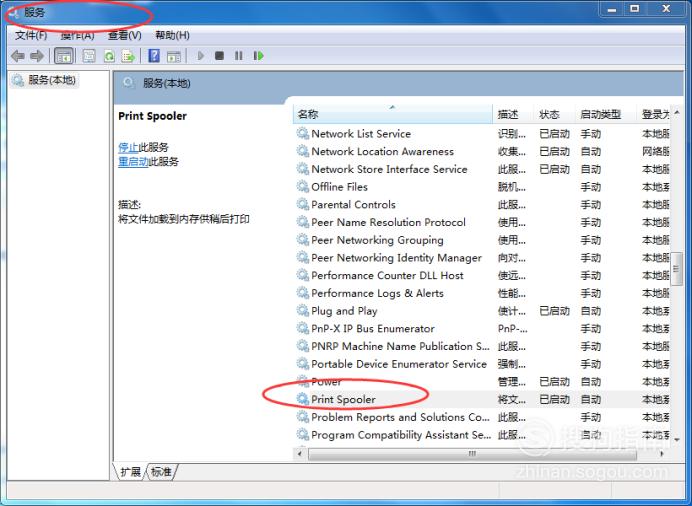Viewport: 692px width, 506px height.
Task: Click the vertical scrollbar thumb
Action: [676, 268]
